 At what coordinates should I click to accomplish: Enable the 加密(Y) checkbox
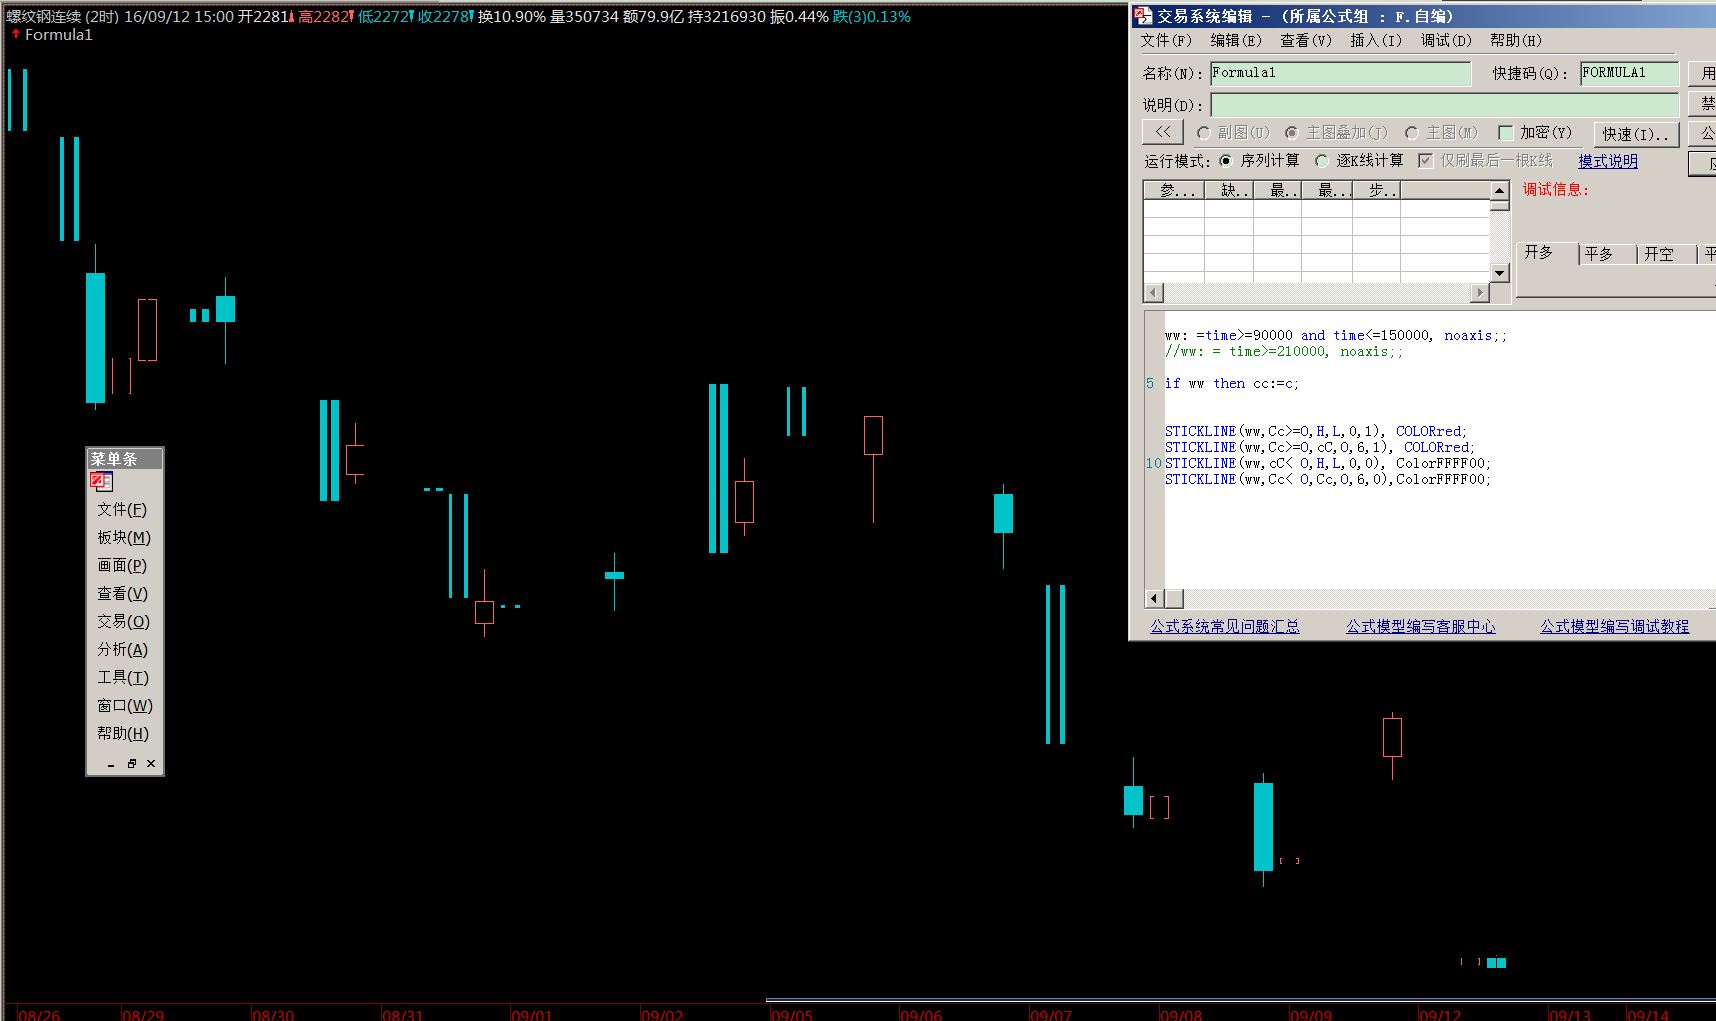(1505, 133)
